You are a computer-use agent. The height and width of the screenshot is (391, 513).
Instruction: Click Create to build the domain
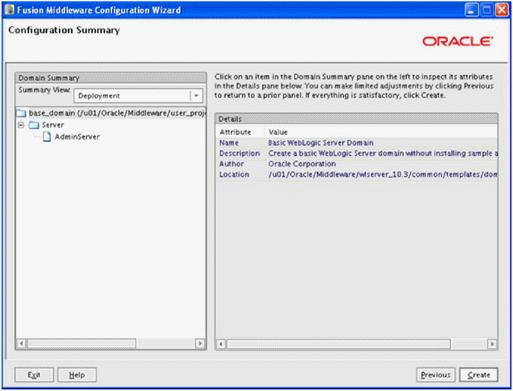tap(479, 375)
